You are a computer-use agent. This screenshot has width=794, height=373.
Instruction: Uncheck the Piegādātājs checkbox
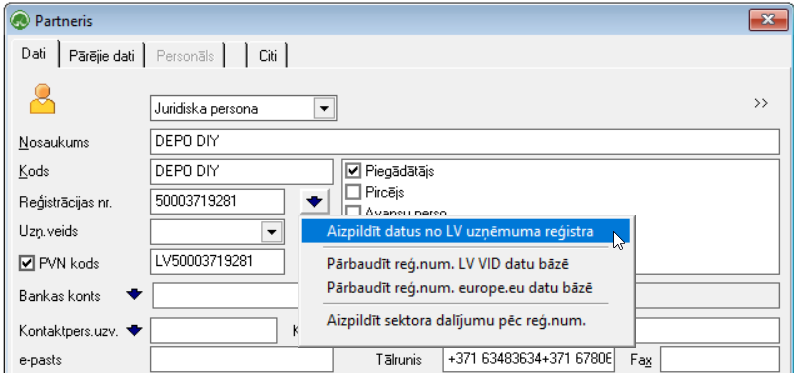[353, 171]
